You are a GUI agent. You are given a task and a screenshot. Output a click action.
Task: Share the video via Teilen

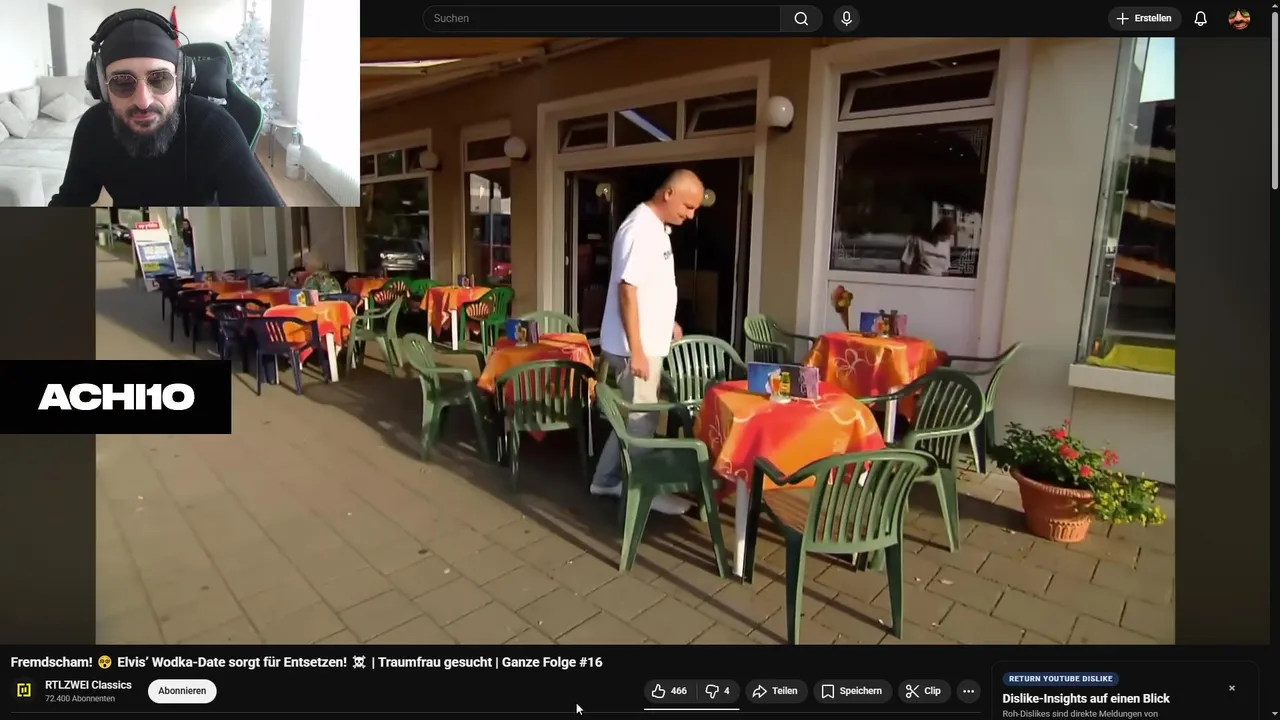(x=775, y=691)
